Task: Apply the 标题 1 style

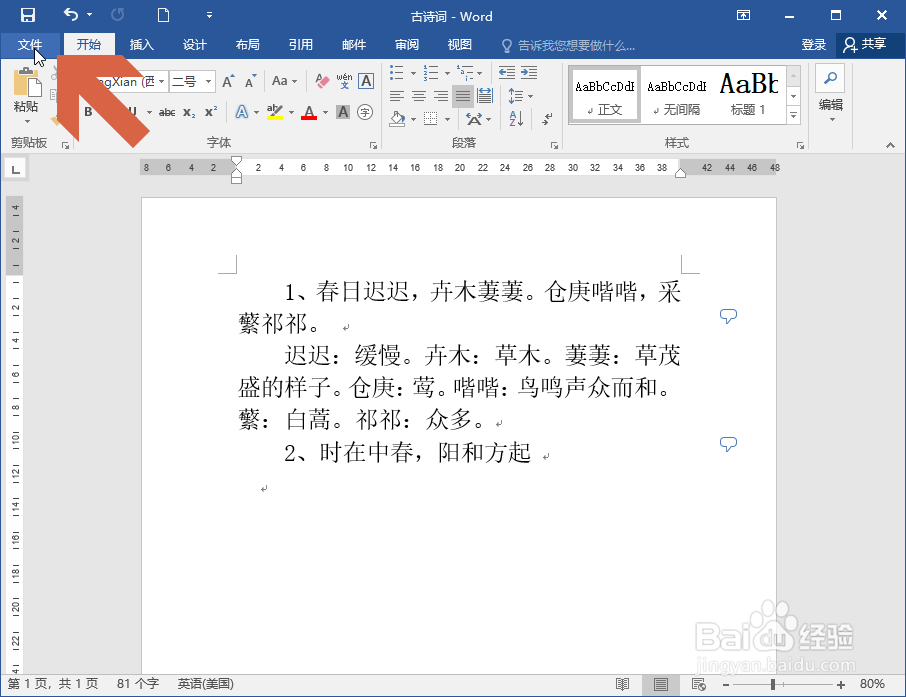Action: pyautogui.click(x=748, y=93)
